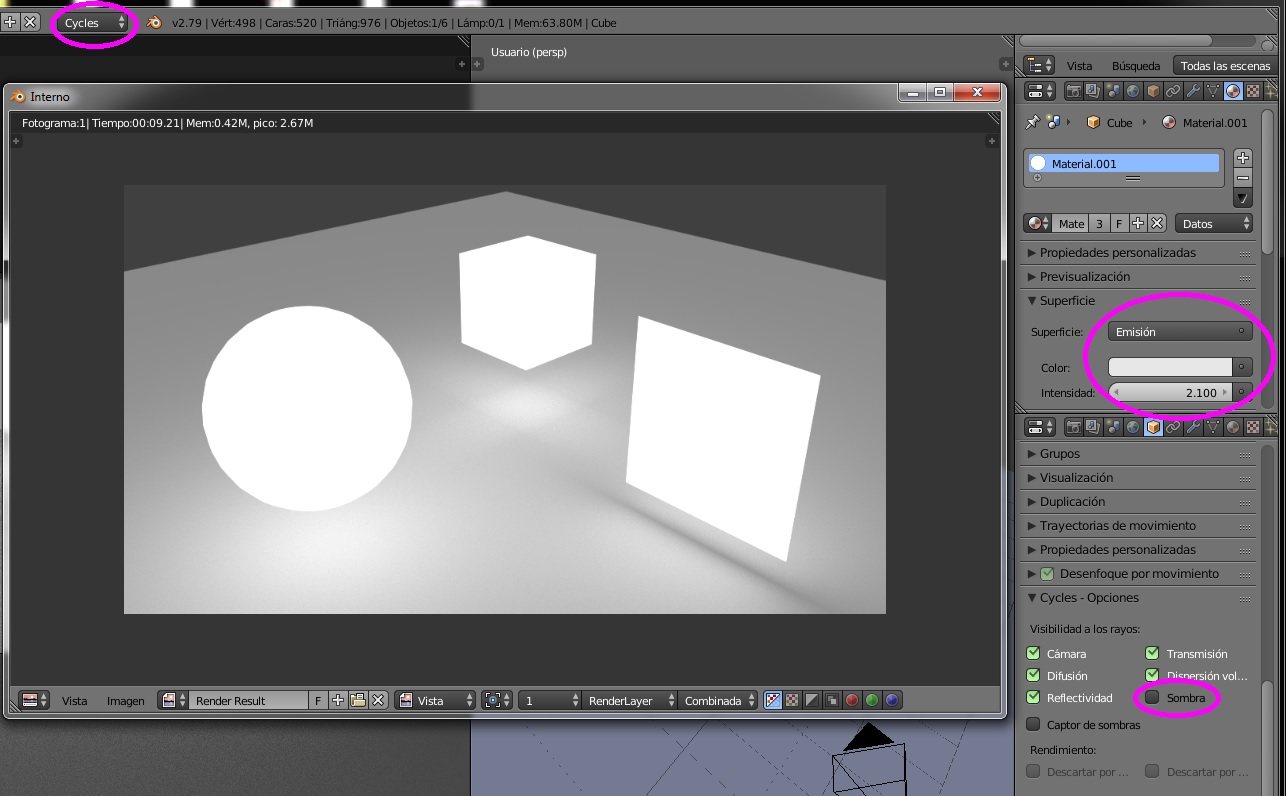Click the F fake user button for material

1120,223
